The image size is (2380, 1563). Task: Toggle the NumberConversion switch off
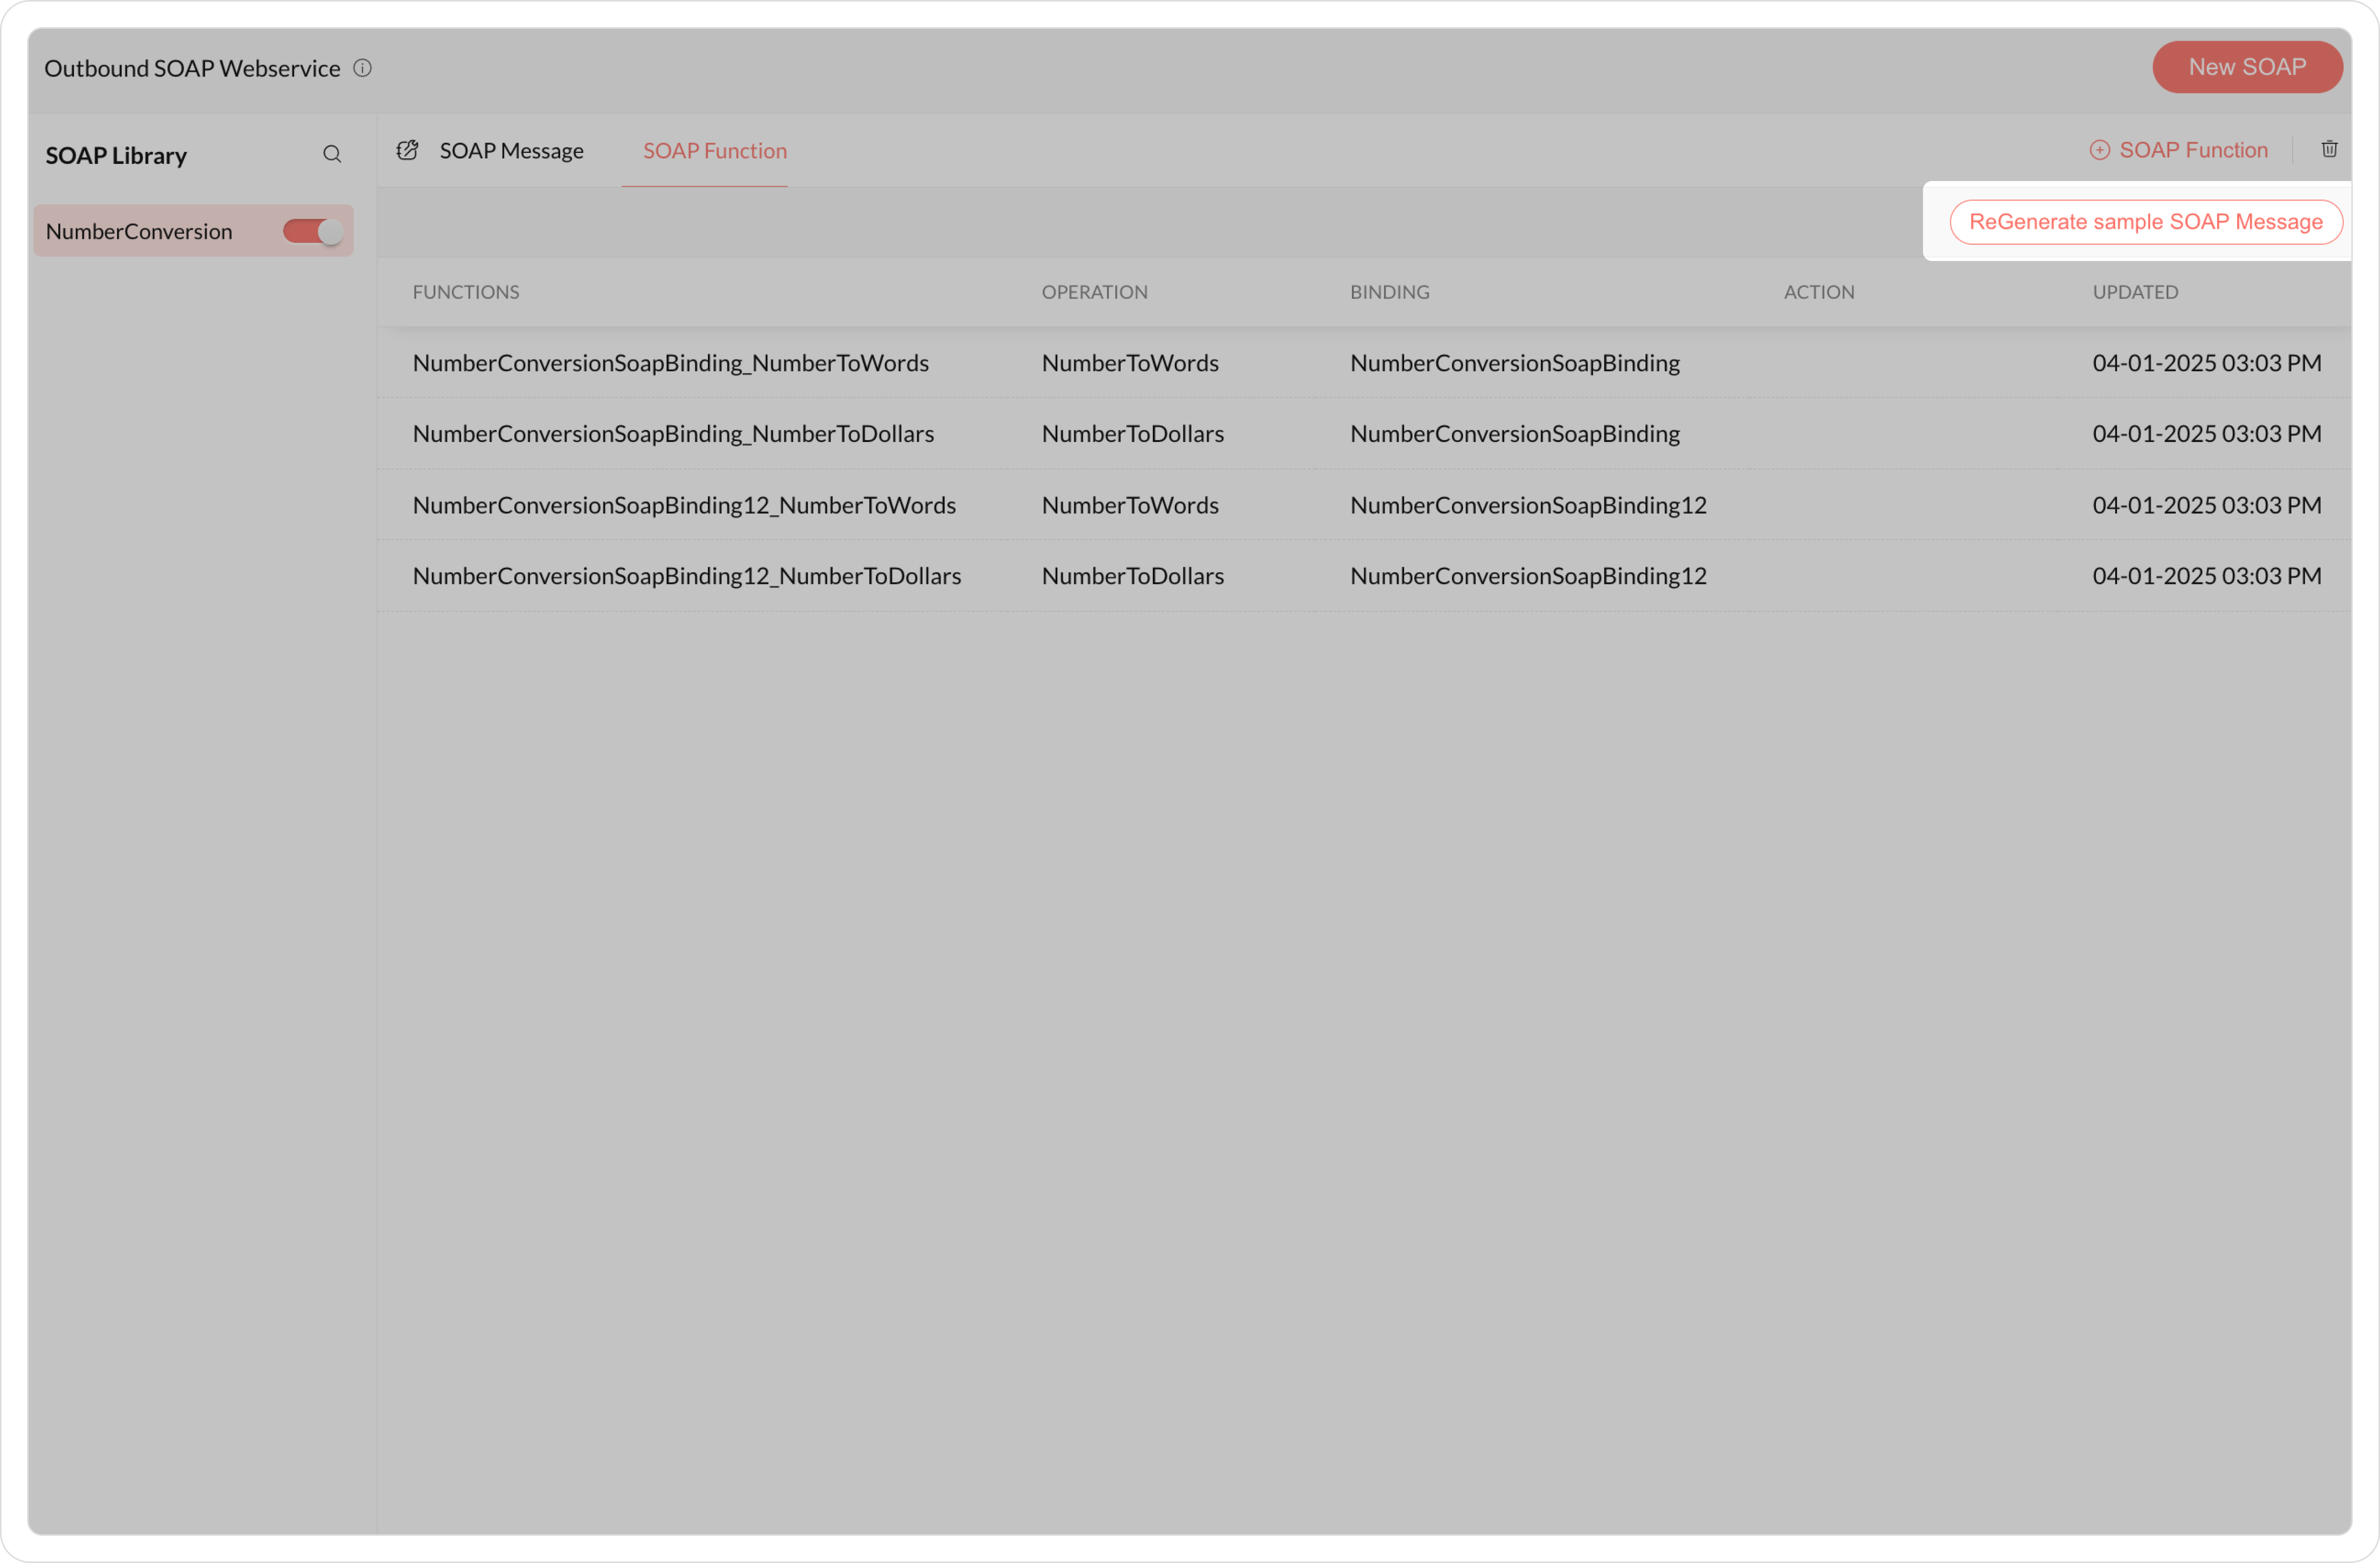tap(313, 231)
